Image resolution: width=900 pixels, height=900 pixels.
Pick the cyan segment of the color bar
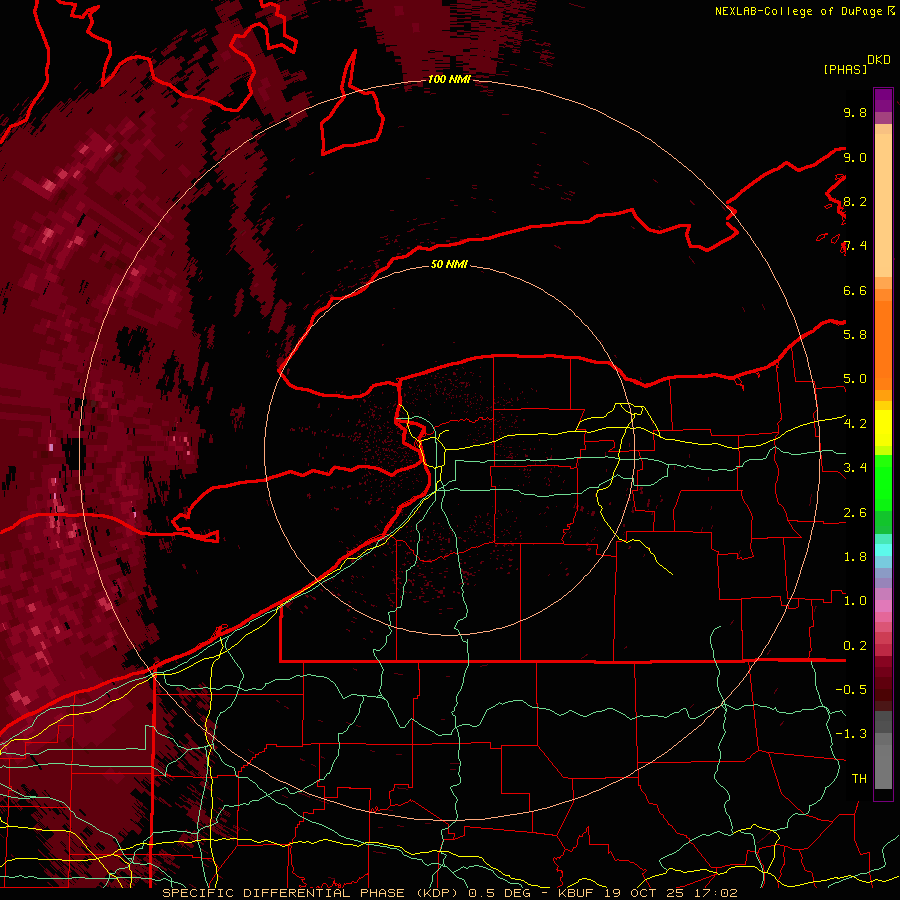coord(883,550)
